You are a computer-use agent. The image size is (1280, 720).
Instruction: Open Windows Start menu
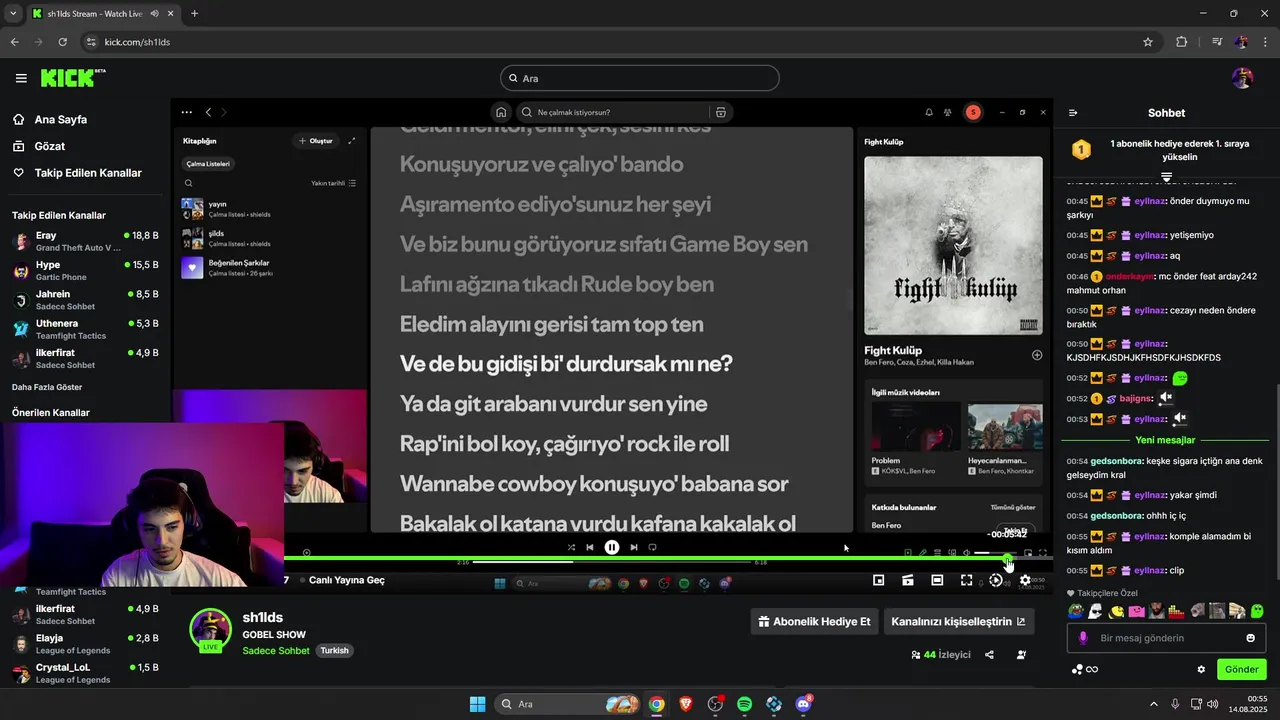click(x=477, y=704)
